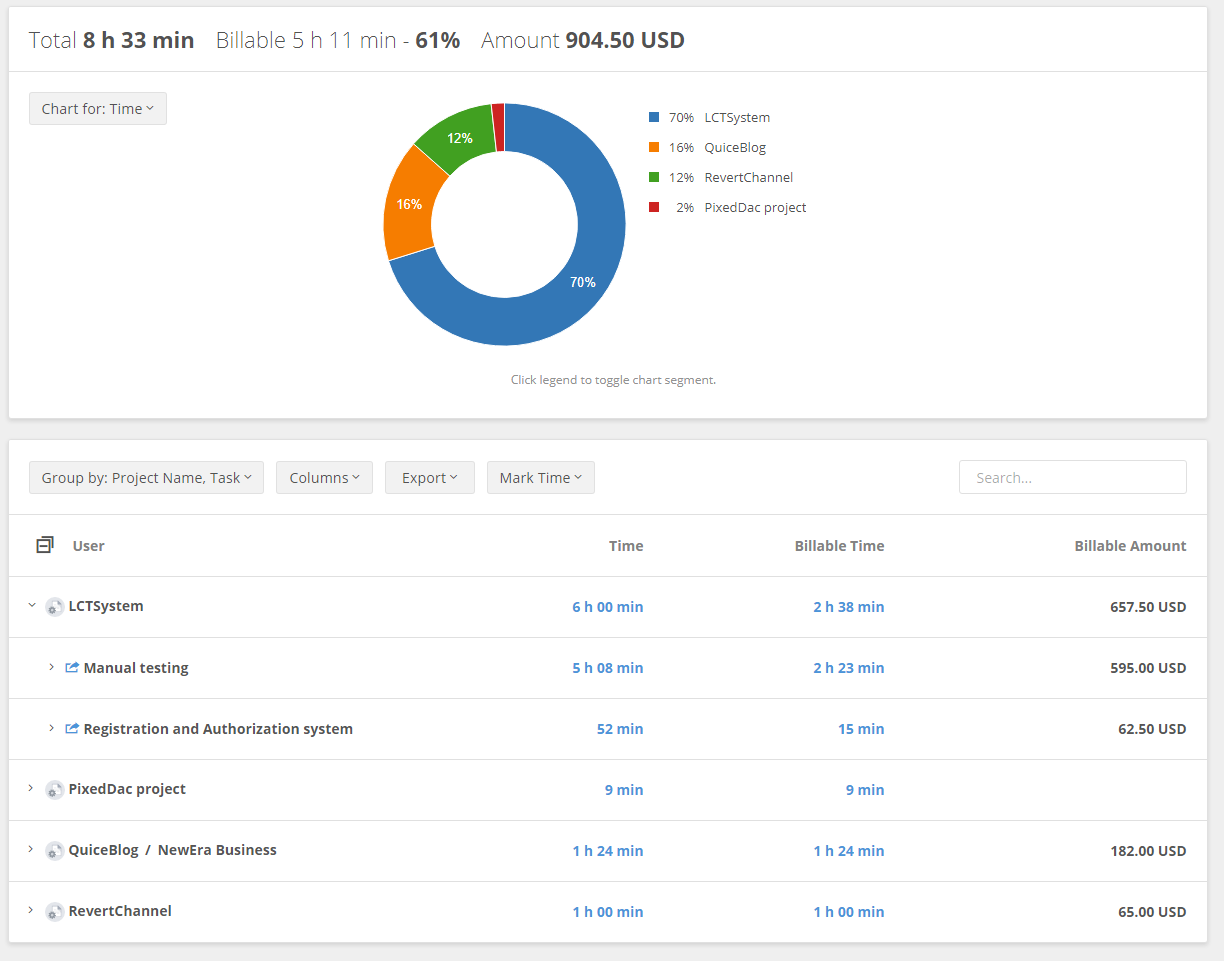Click the Billable Amount column header
Viewport: 1224px width, 961px height.
[1130, 546]
